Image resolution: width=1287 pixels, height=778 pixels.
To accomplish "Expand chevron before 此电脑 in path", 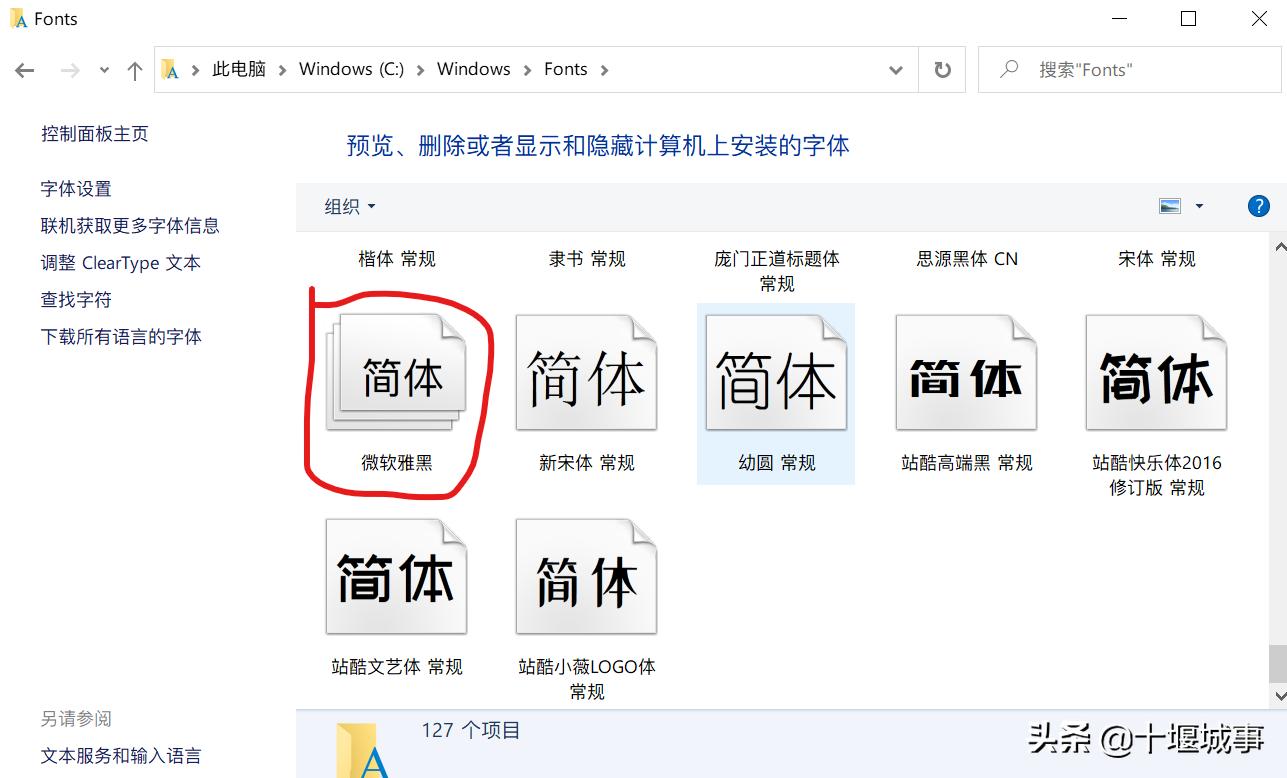I will pyautogui.click(x=195, y=70).
